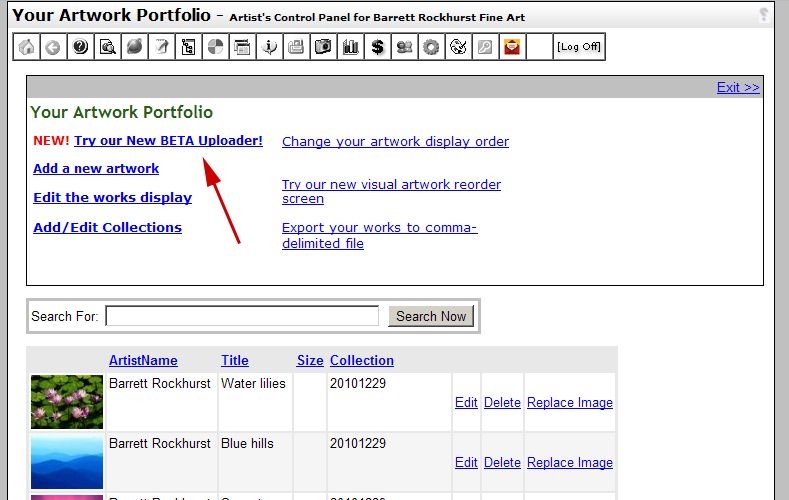Open the red envelope email icon
Image resolution: width=789 pixels, height=500 pixels.
512,47
